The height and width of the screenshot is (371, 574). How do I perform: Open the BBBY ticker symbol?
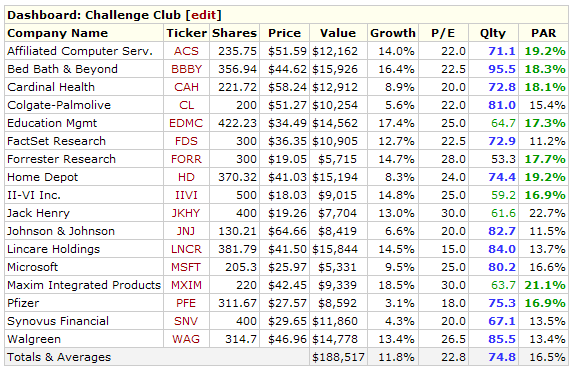[x=186, y=69]
